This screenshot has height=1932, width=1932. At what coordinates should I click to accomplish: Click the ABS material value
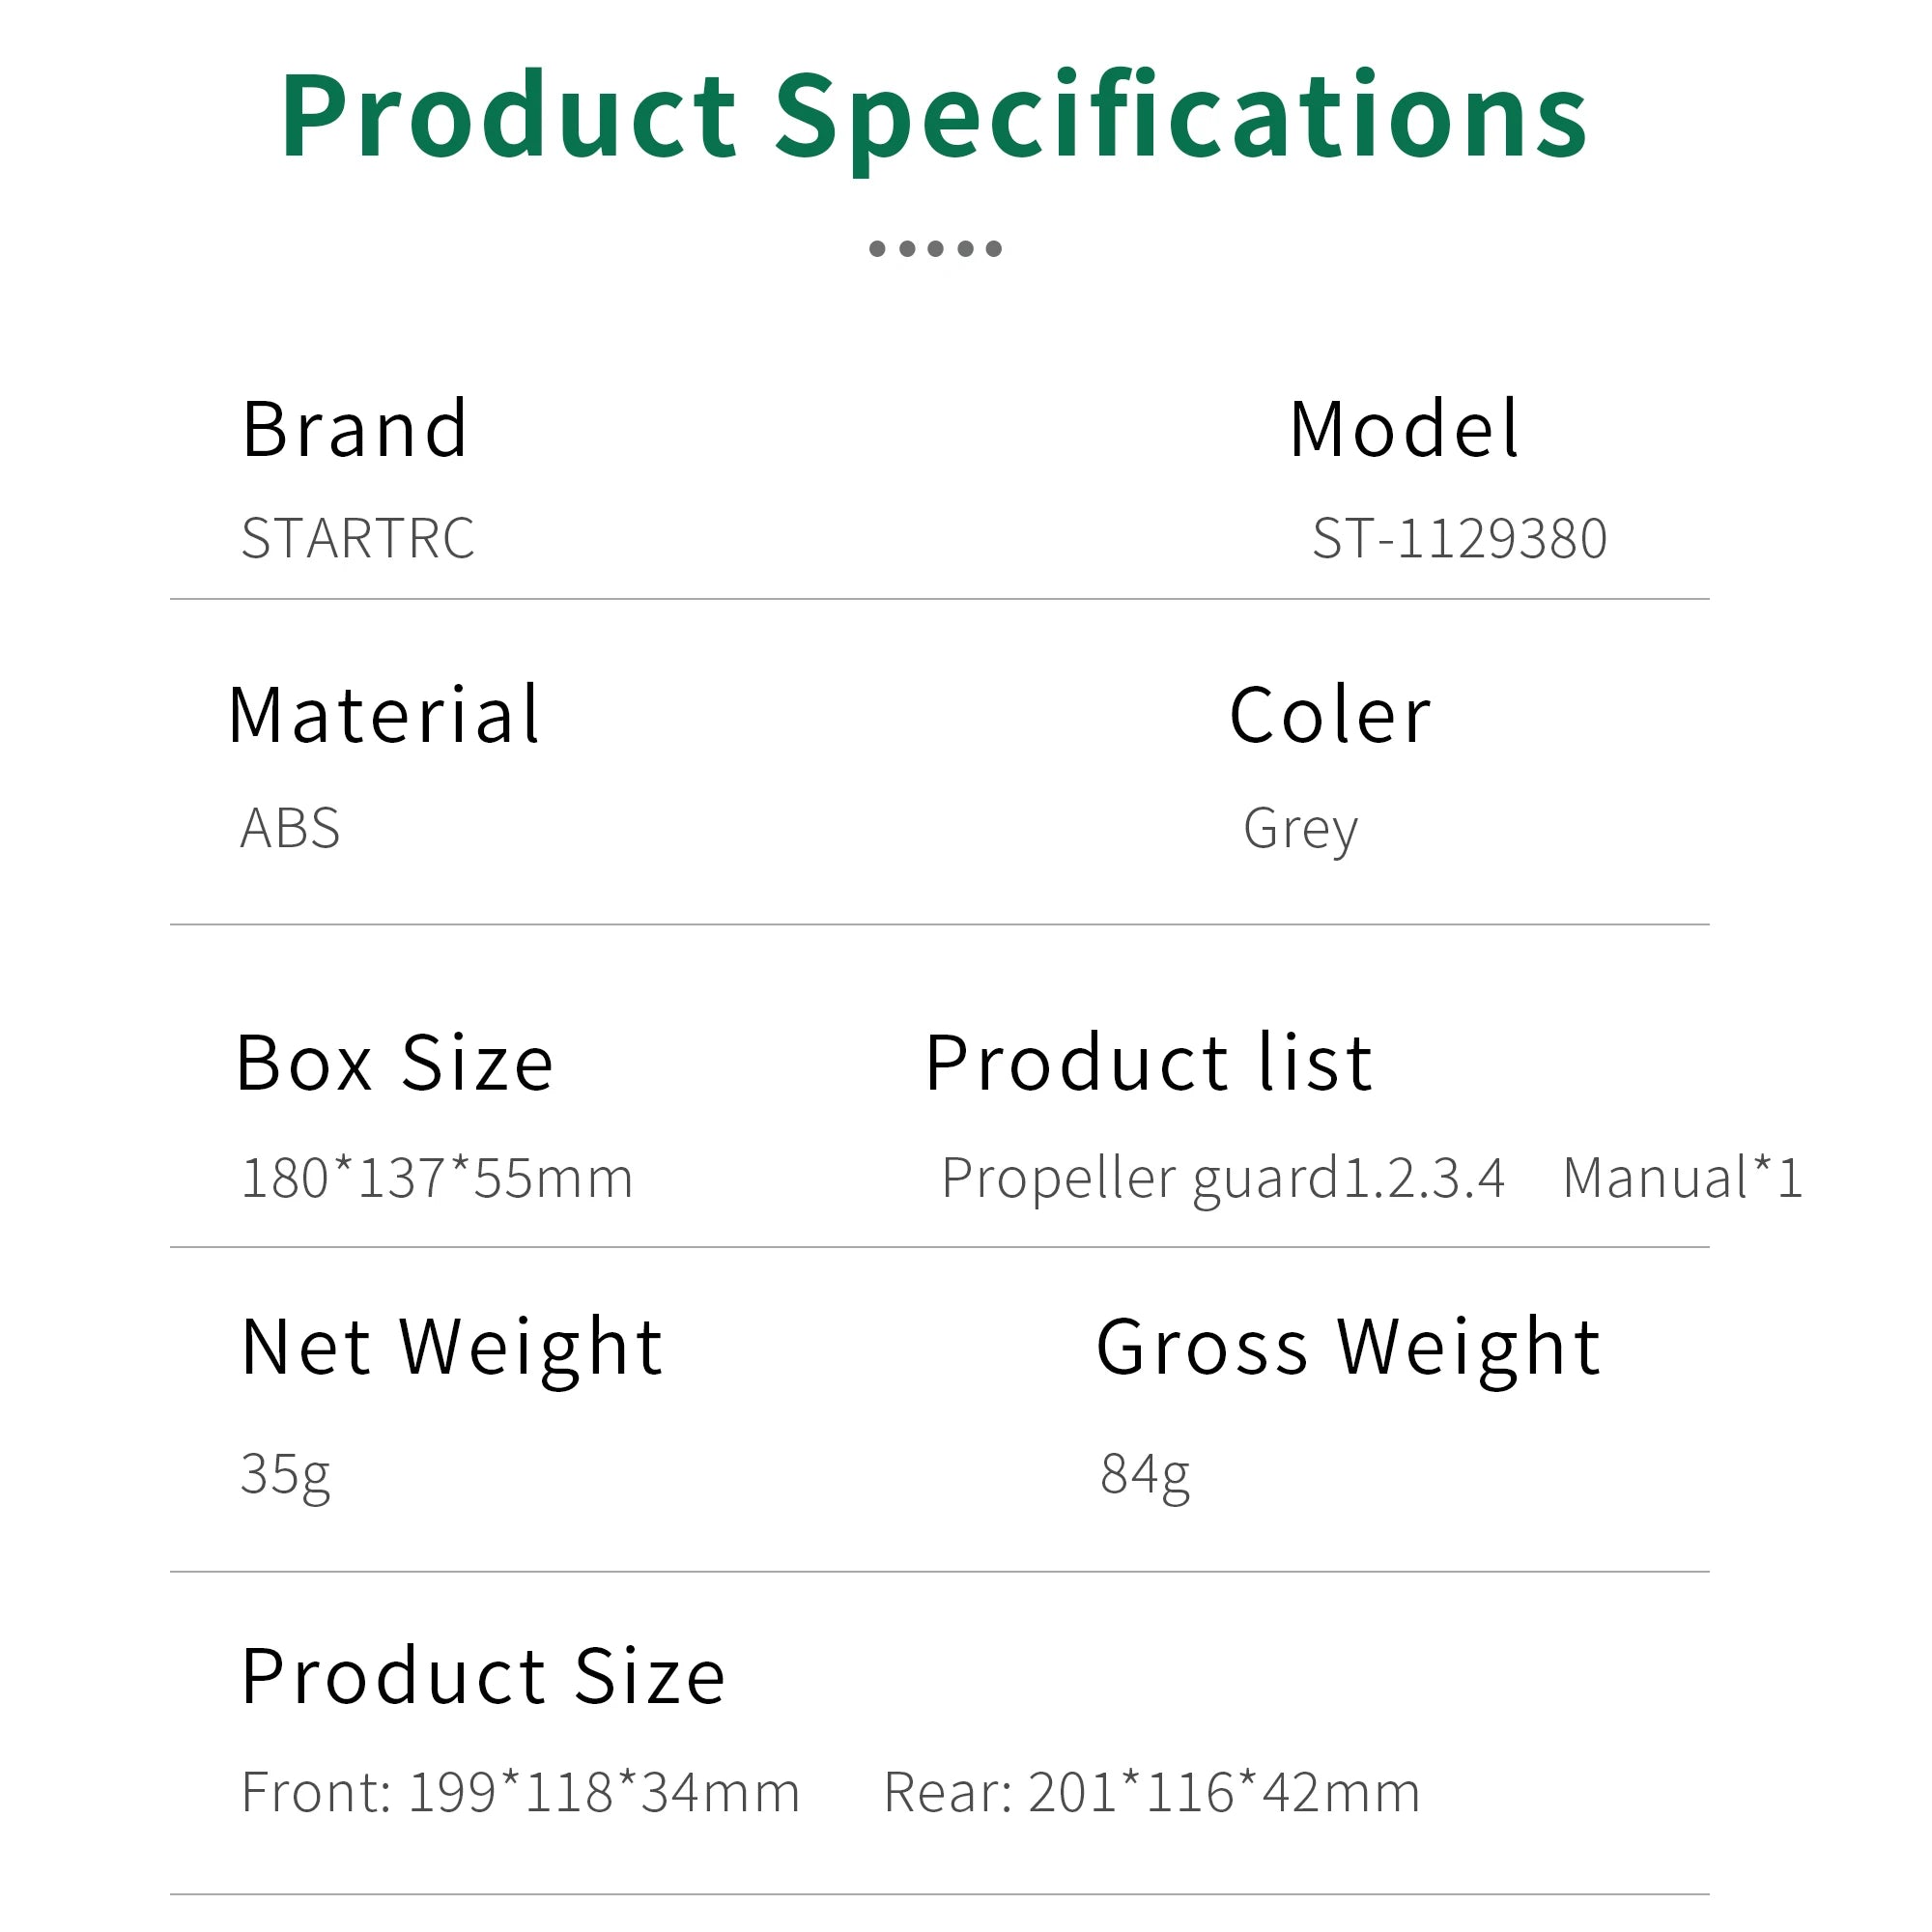point(290,828)
